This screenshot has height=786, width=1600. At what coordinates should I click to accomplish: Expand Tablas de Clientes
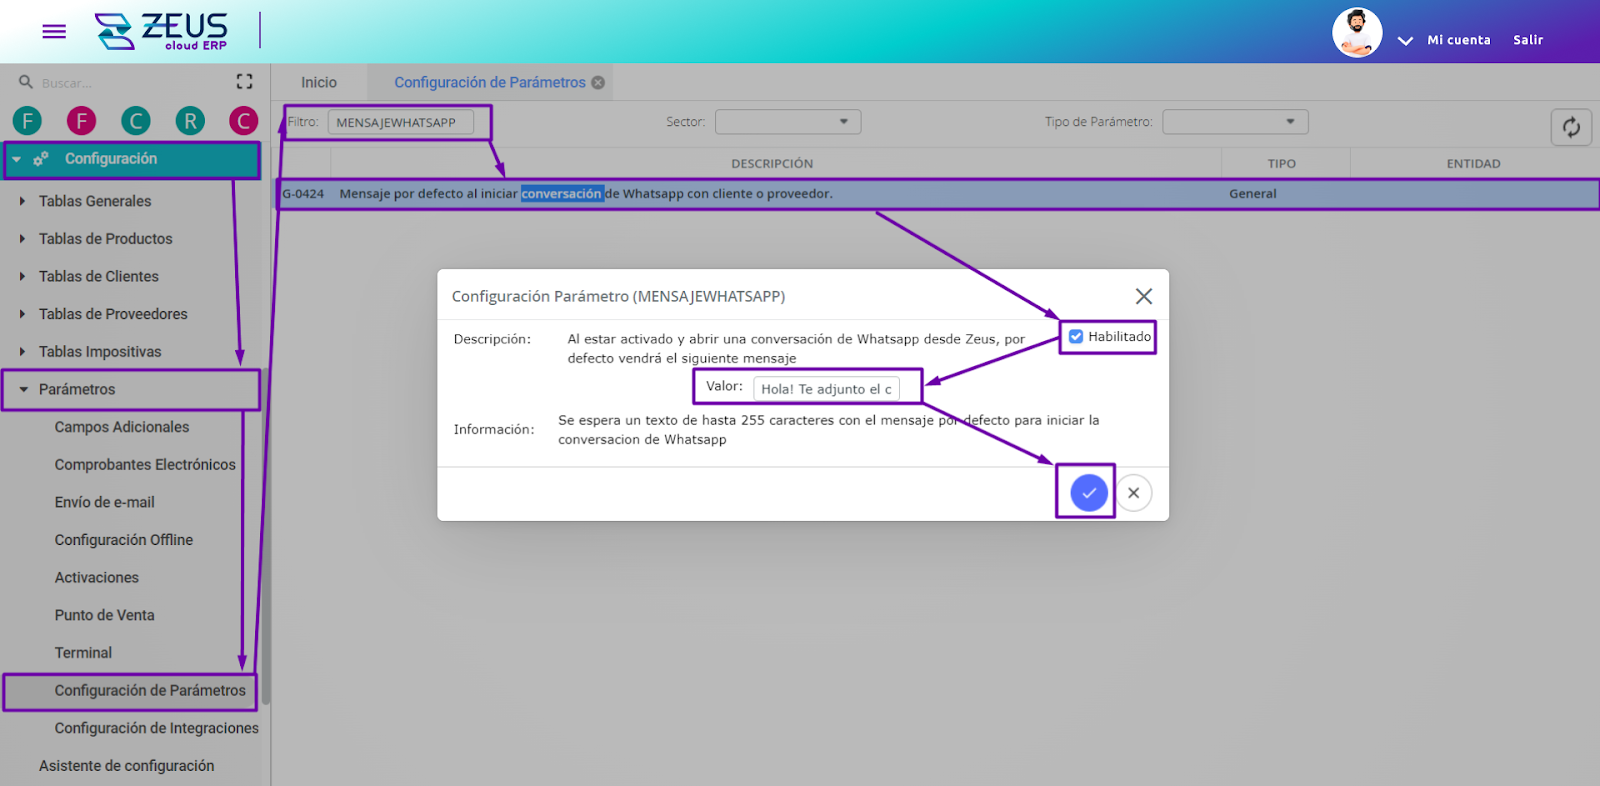98,277
